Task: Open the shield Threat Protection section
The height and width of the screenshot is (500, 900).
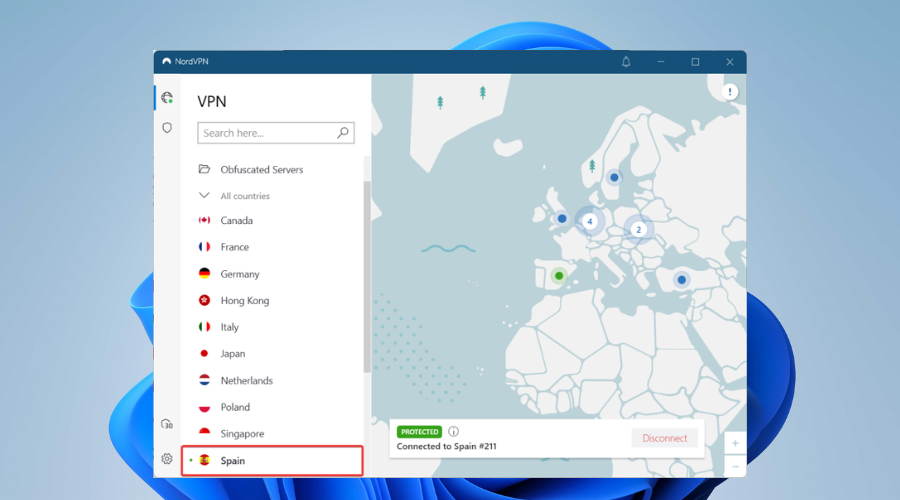Action: 167,128
